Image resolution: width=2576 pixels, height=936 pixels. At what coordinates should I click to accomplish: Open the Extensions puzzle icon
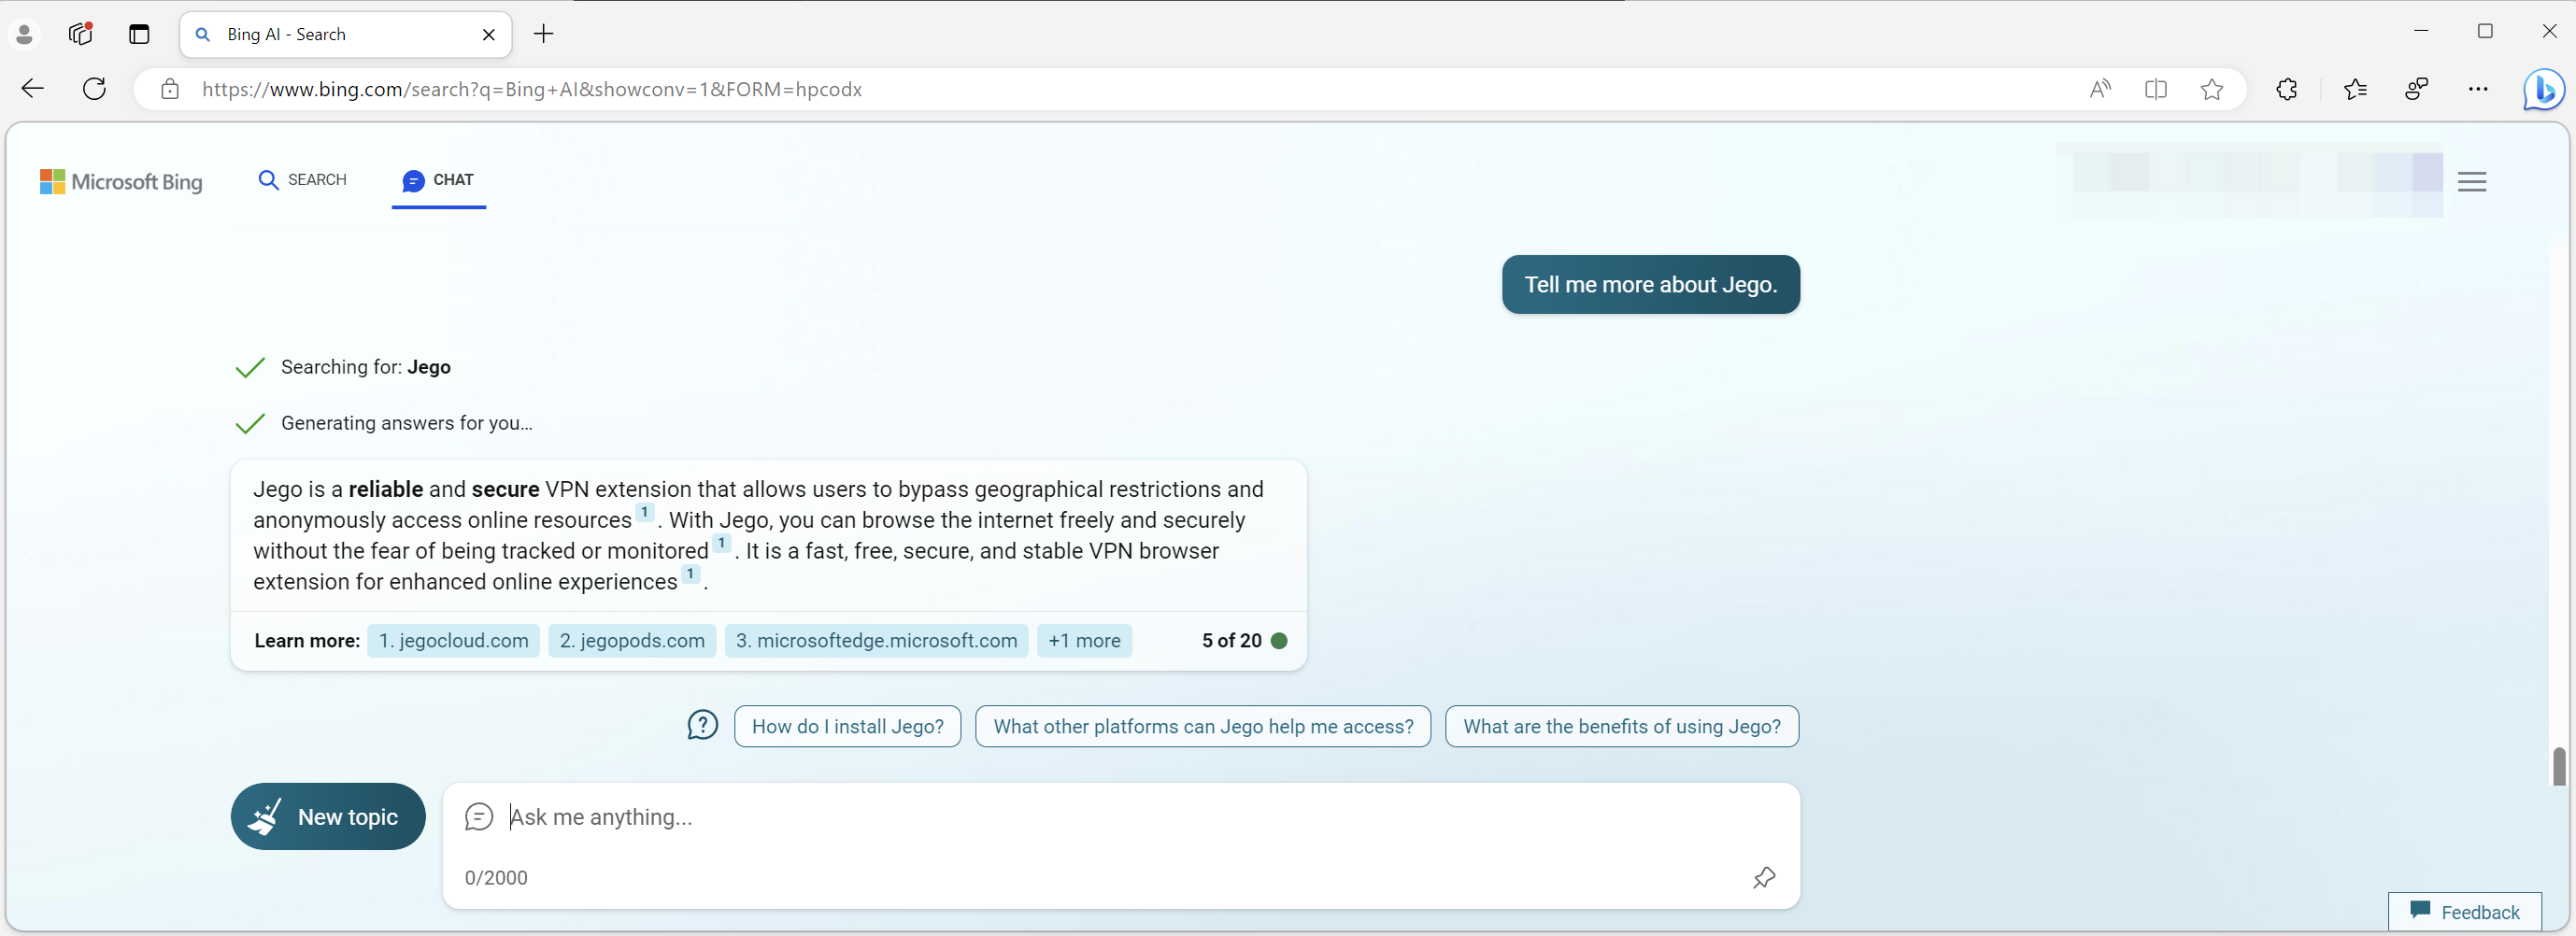click(x=2287, y=90)
